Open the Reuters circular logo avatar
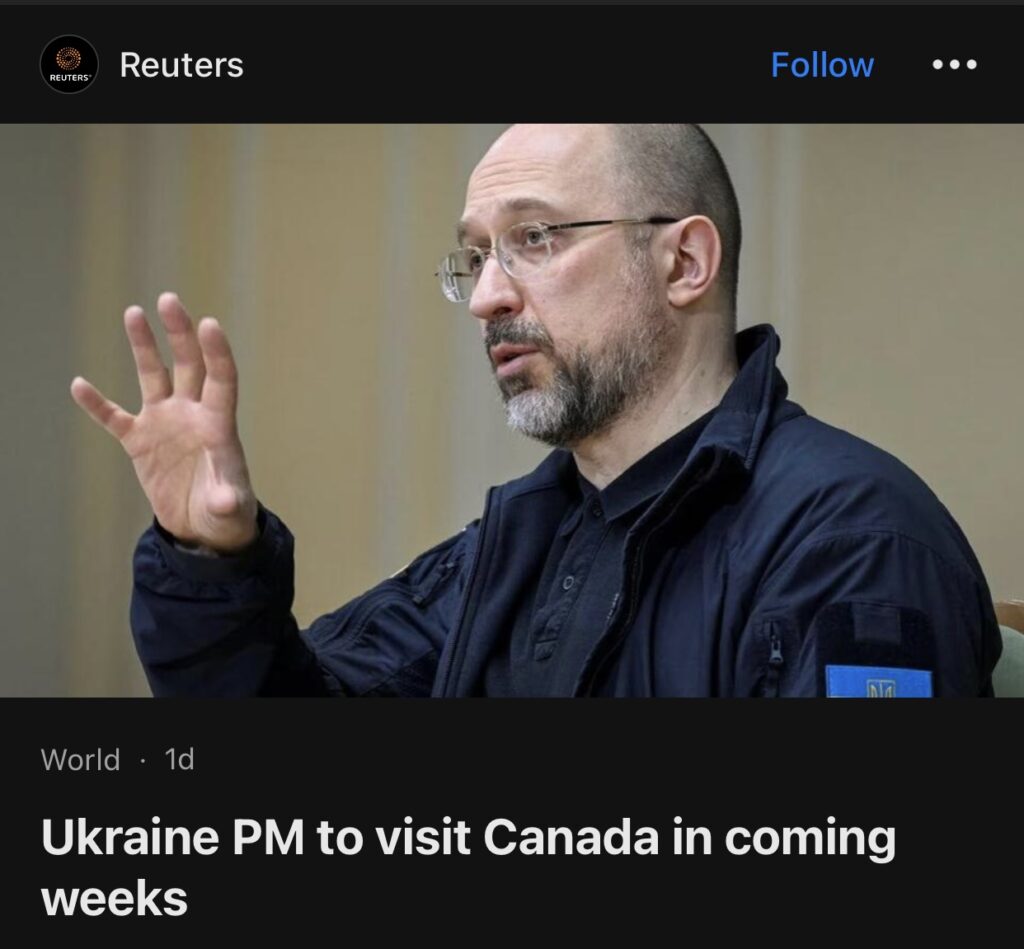The height and width of the screenshot is (949, 1024). [x=69, y=64]
